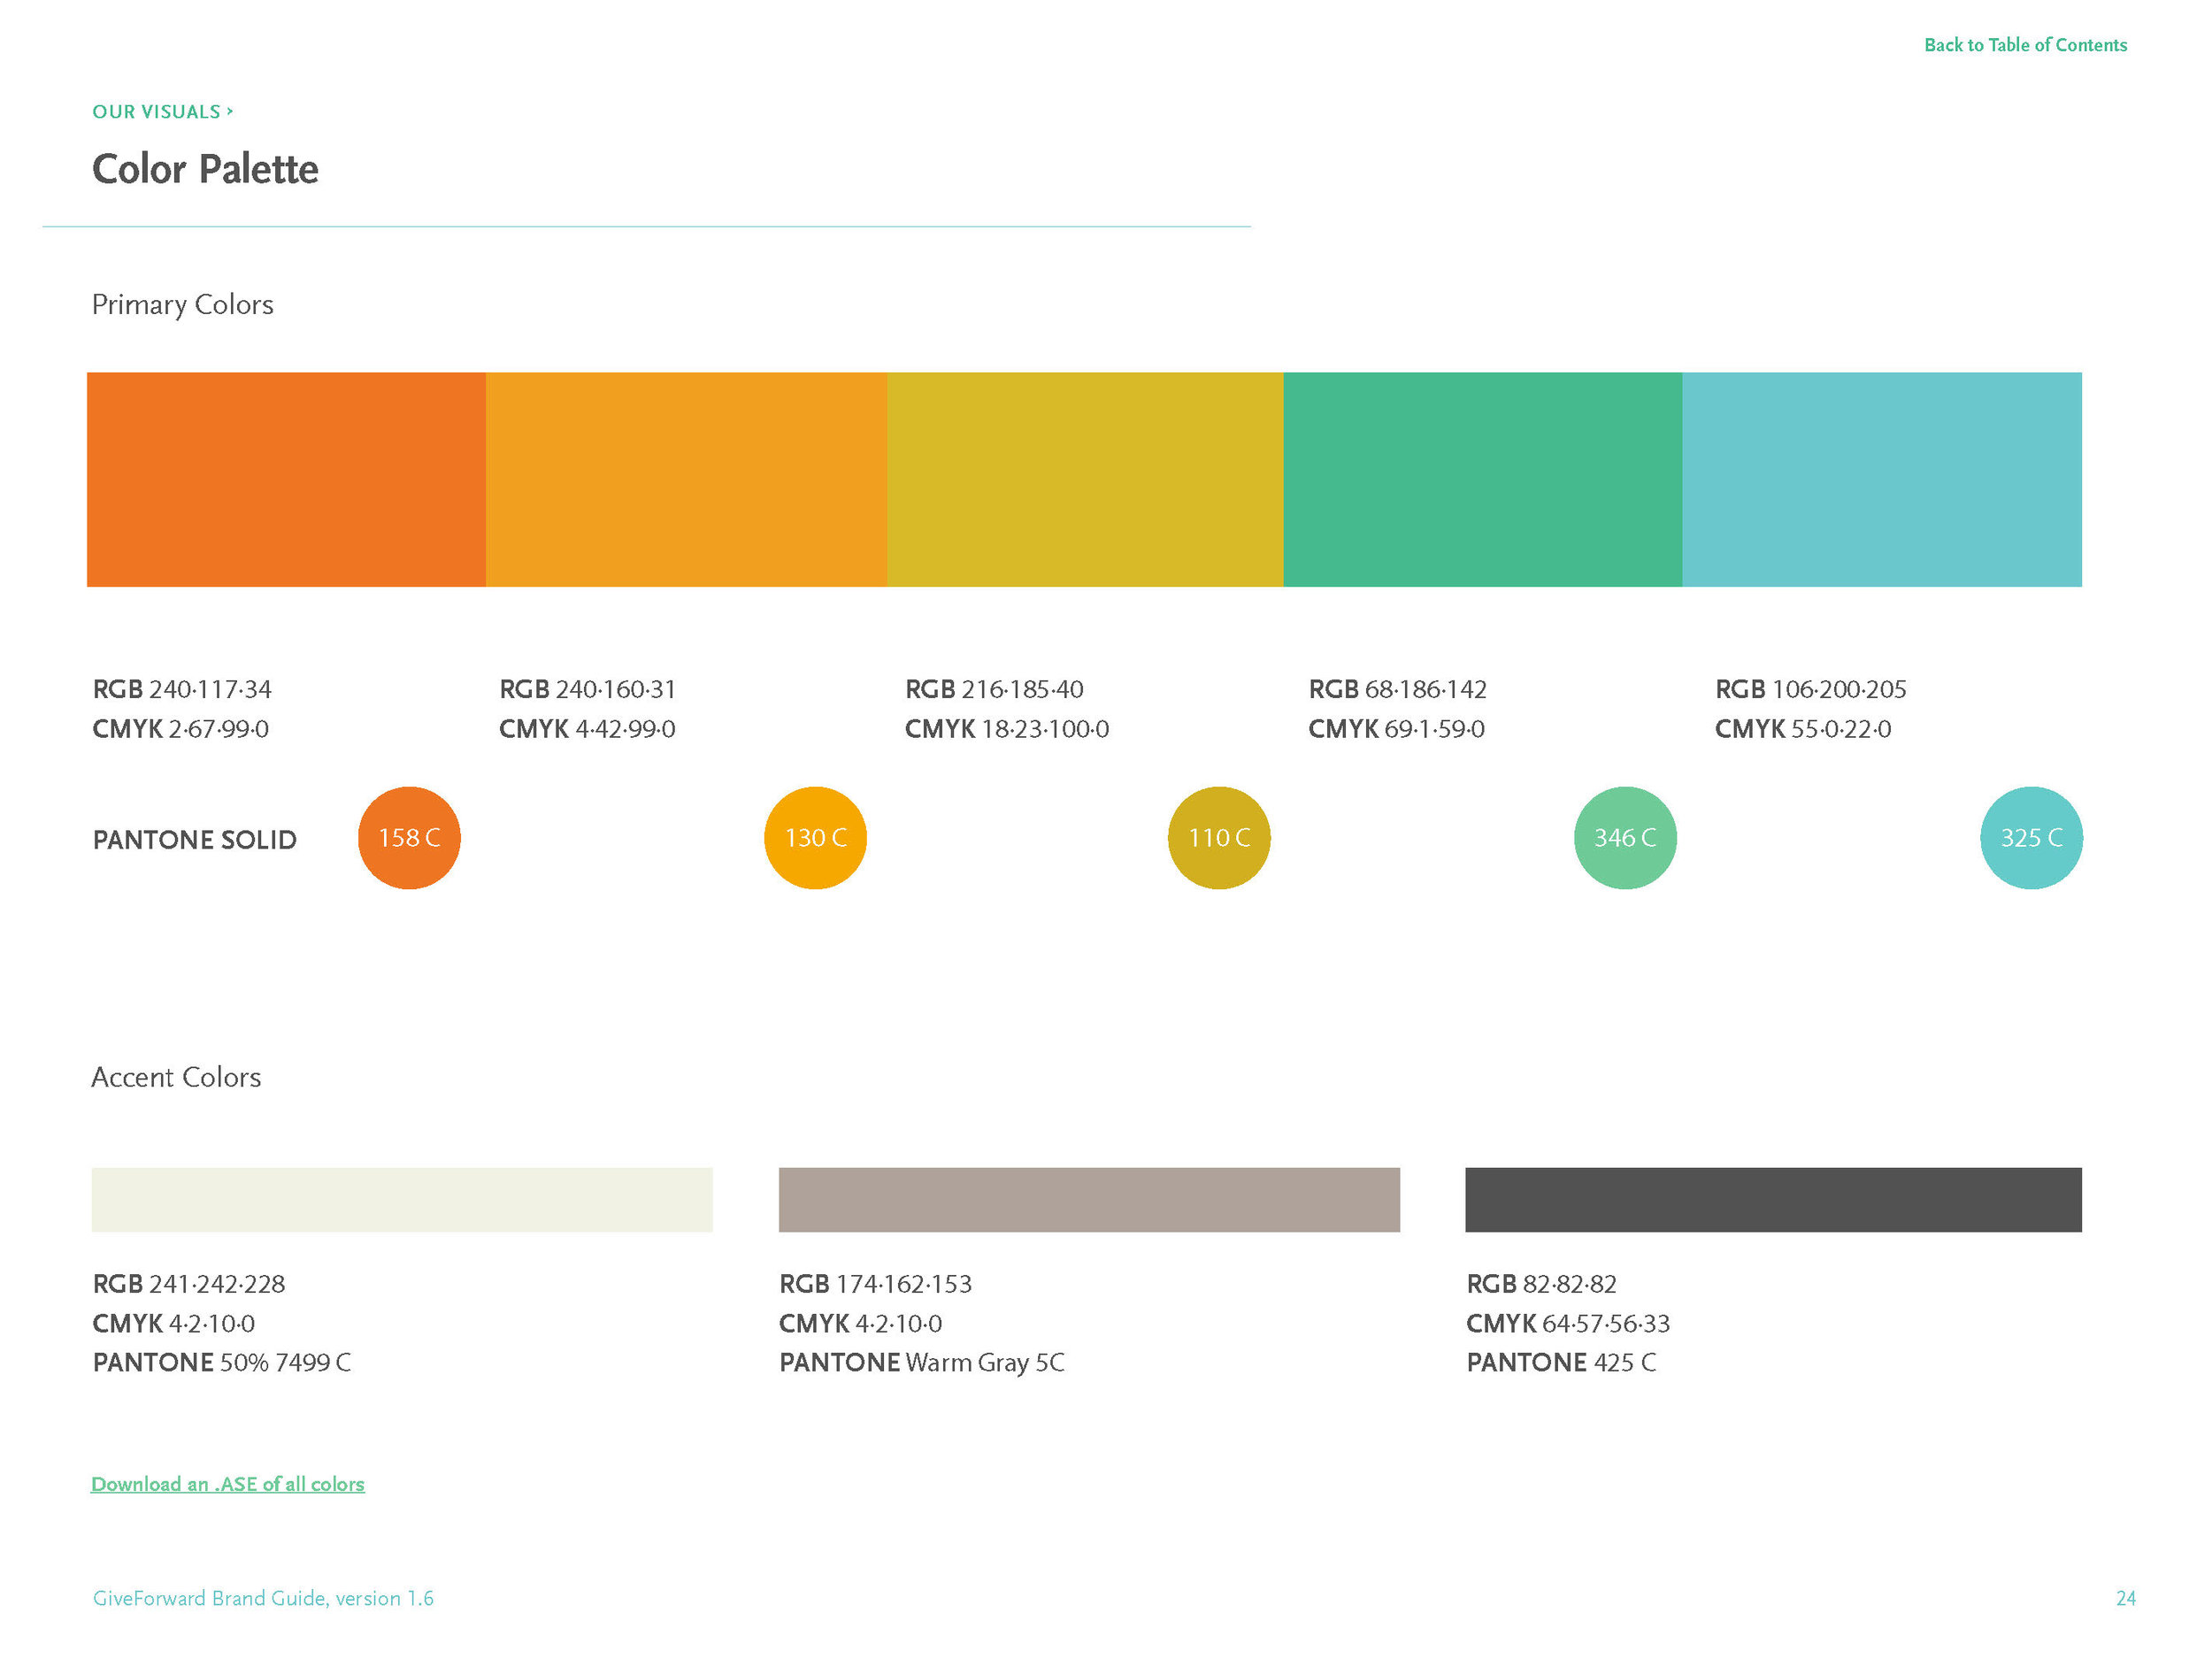Image resolution: width=2212 pixels, height=1659 pixels.
Task: Select the mustard yellow primary color block
Action: coord(1085,479)
